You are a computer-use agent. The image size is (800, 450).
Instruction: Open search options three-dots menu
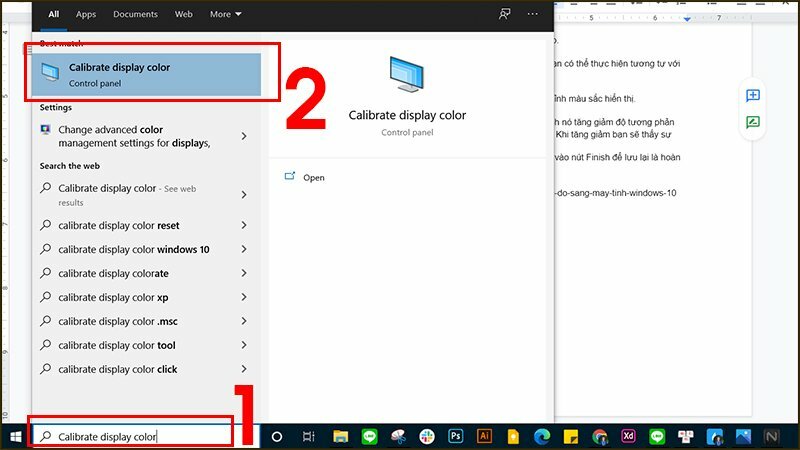(x=533, y=15)
